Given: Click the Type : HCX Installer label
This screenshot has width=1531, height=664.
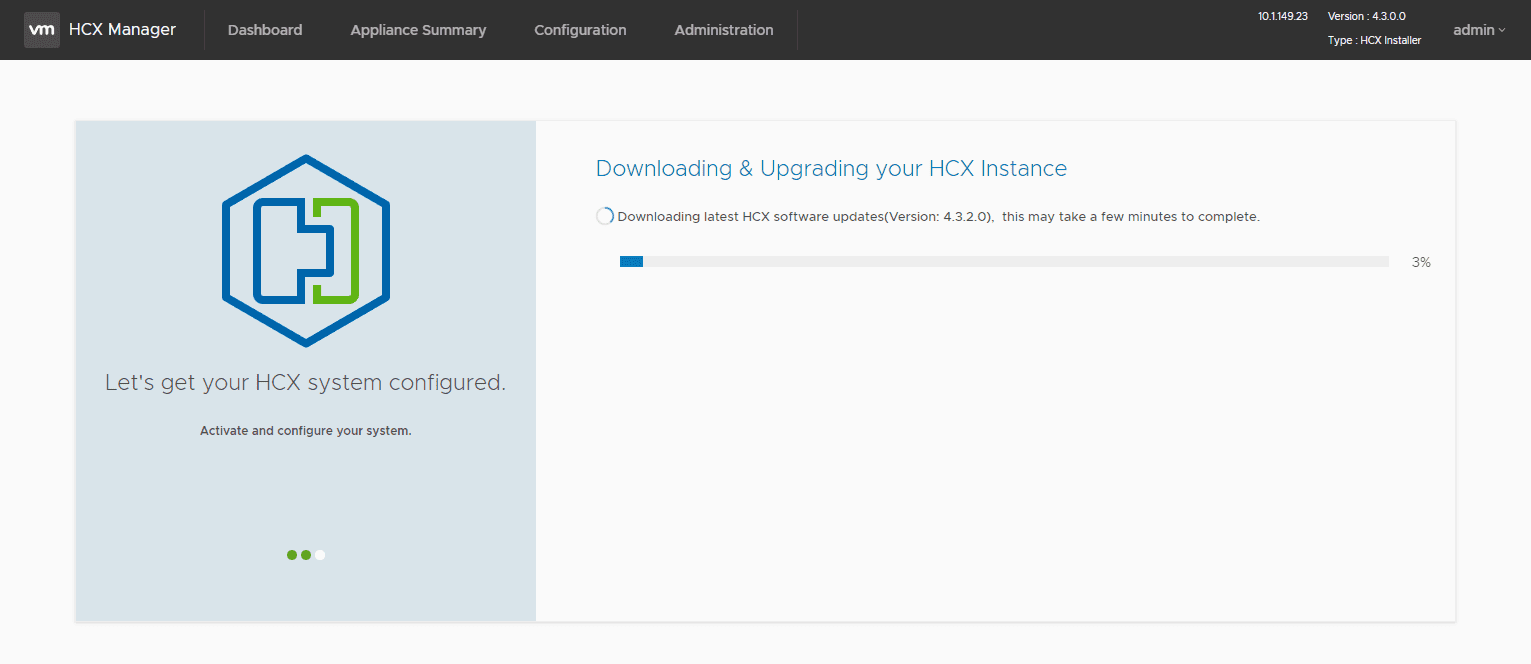Looking at the screenshot, I should pos(1375,40).
